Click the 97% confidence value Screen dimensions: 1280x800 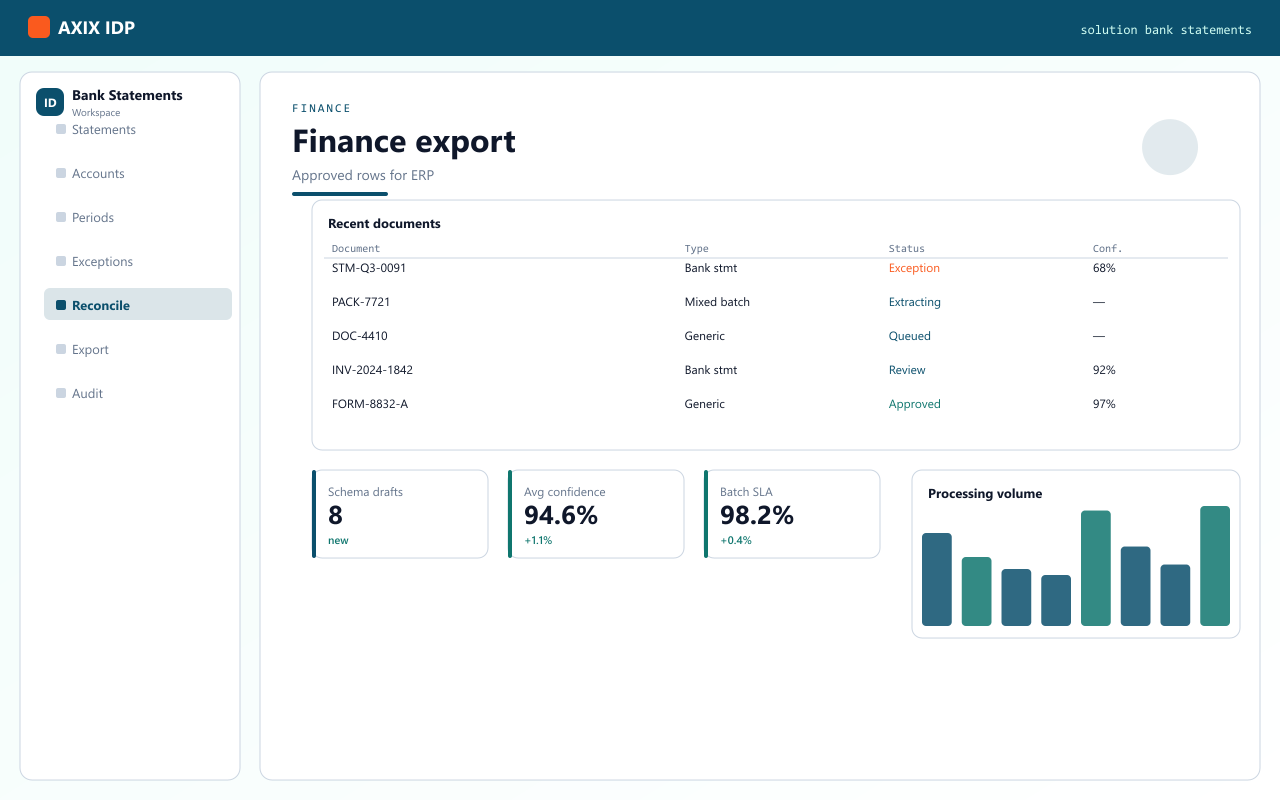[x=1104, y=404]
